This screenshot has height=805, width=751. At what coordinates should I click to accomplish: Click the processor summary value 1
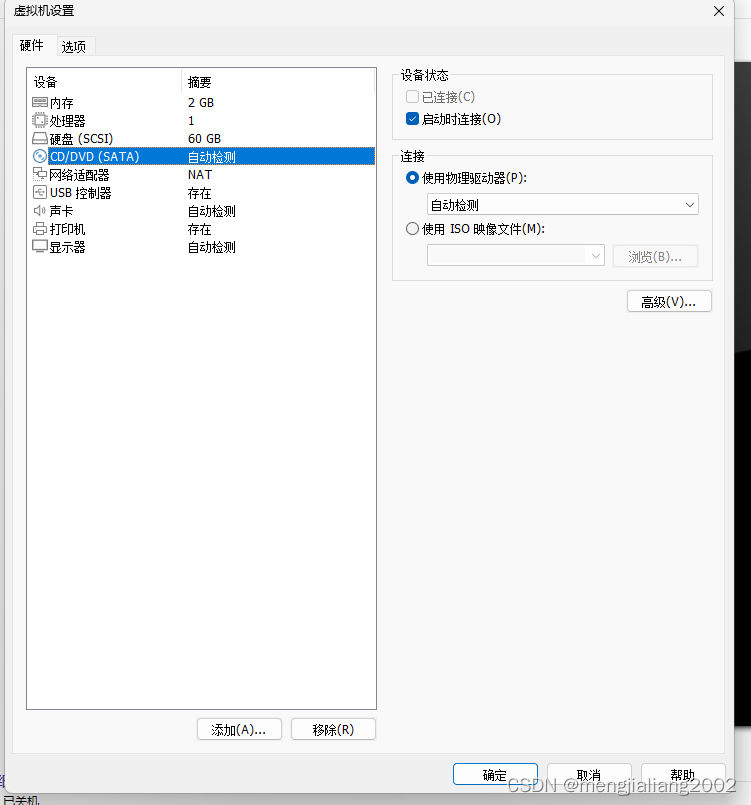191,121
